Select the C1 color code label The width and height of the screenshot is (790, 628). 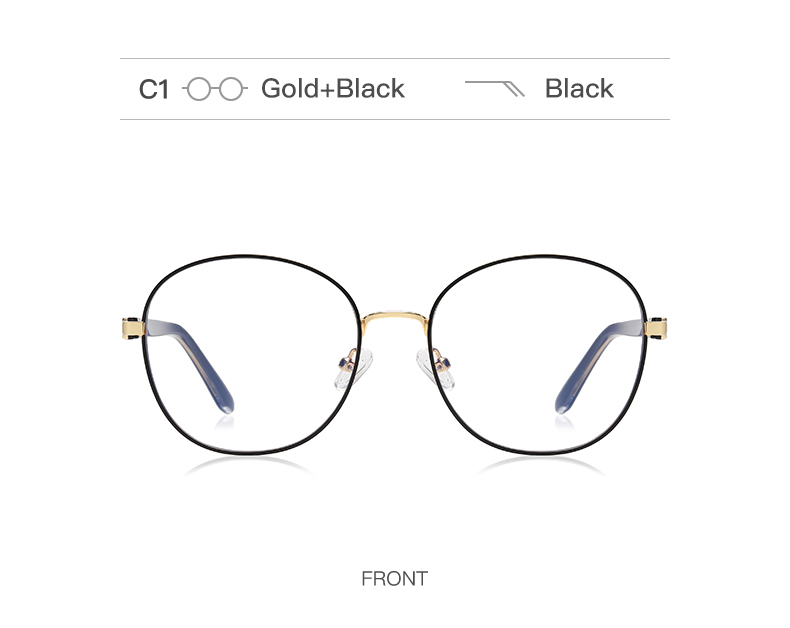(x=154, y=90)
